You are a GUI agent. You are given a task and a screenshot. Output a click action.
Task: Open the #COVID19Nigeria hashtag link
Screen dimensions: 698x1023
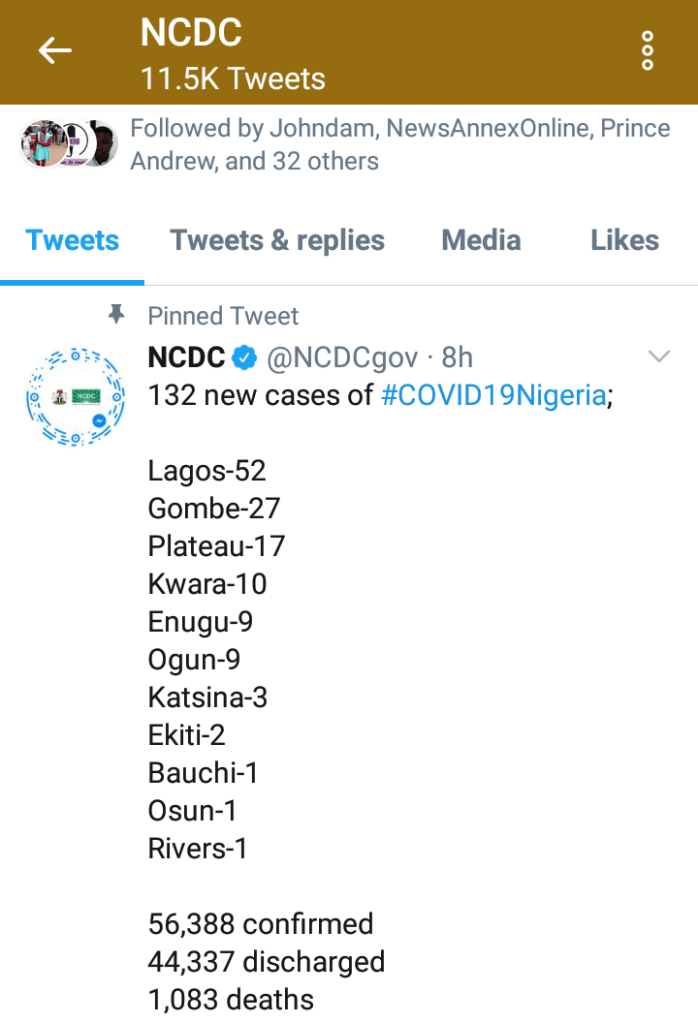(x=494, y=396)
